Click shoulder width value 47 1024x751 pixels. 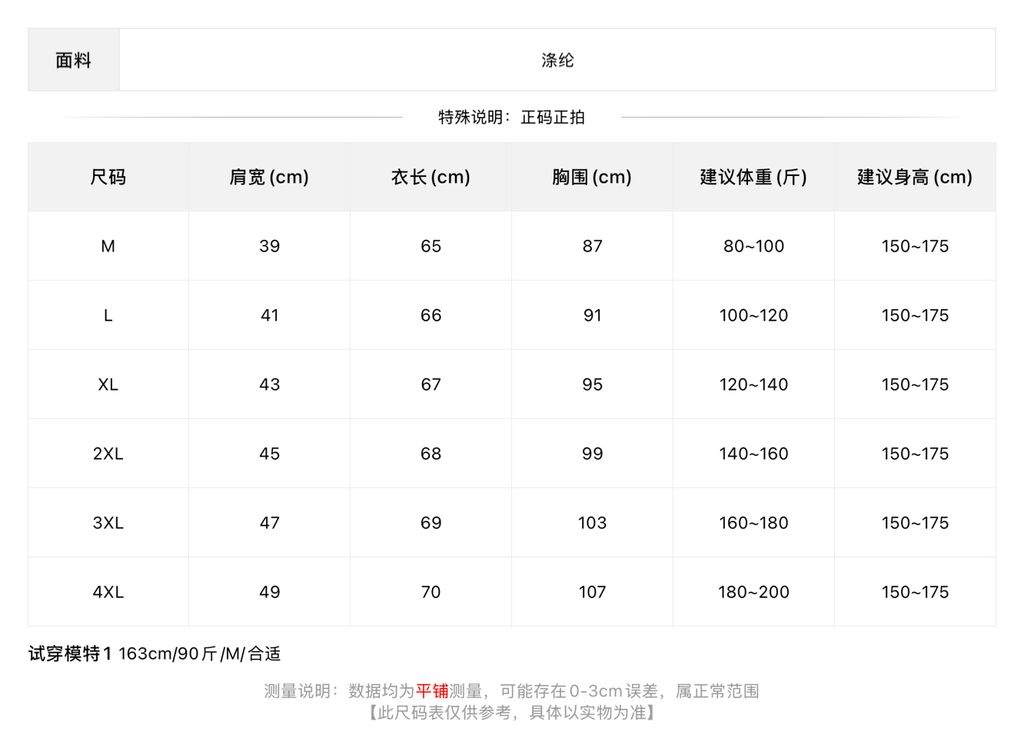pyautogui.click(x=269, y=523)
